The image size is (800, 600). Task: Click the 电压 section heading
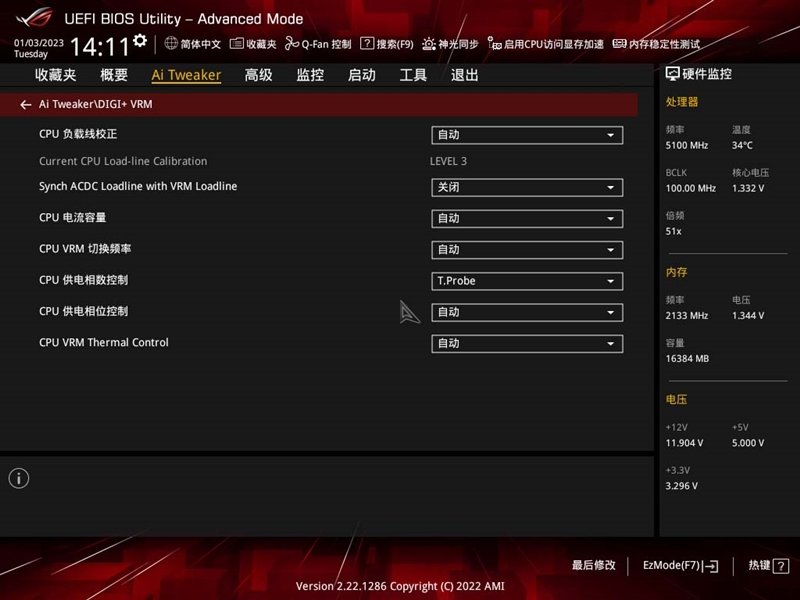coord(677,399)
